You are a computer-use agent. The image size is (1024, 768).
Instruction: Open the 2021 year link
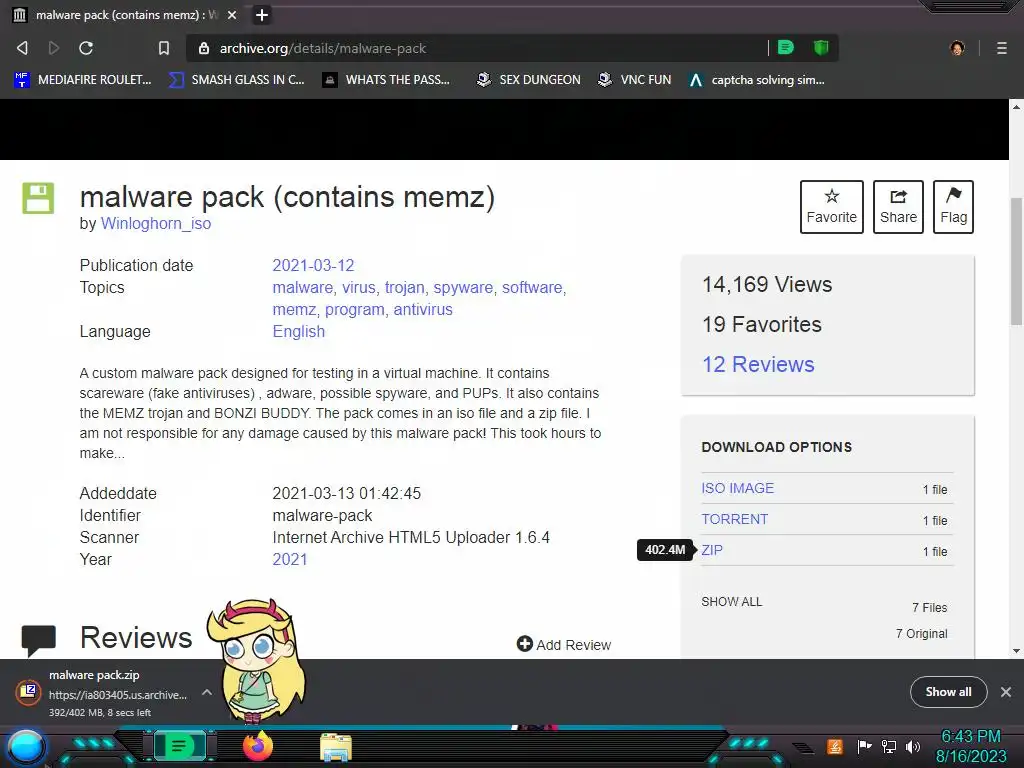coord(289,560)
